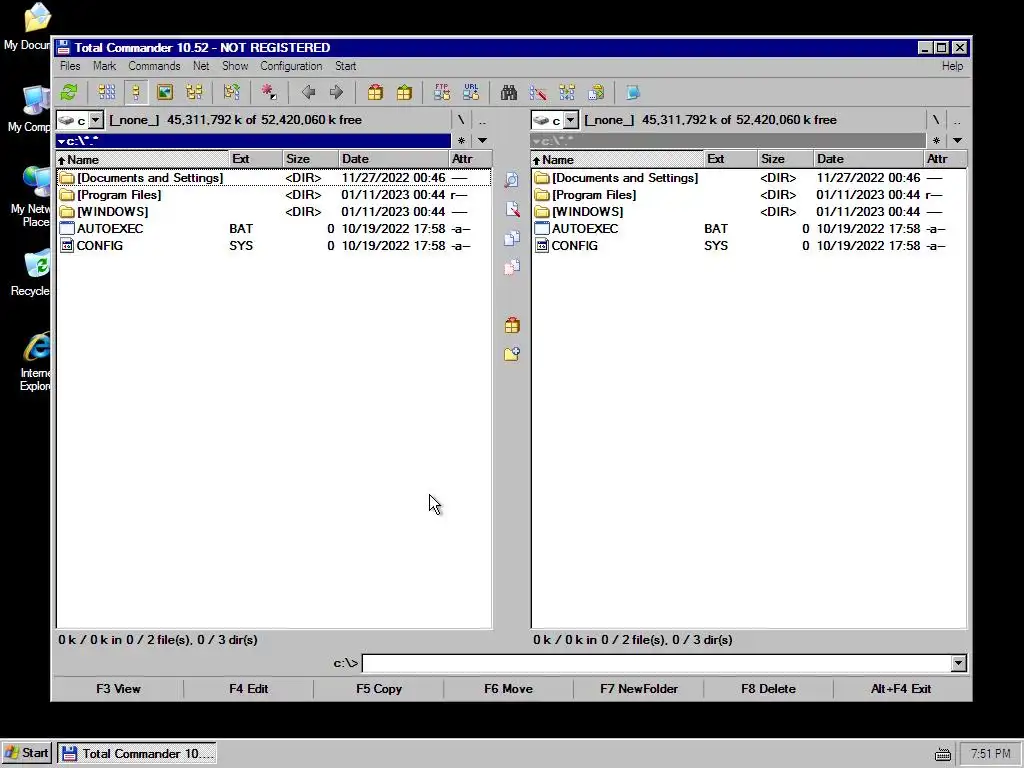Open the new URL connection icon
Image resolution: width=1024 pixels, height=768 pixels.
click(471, 92)
